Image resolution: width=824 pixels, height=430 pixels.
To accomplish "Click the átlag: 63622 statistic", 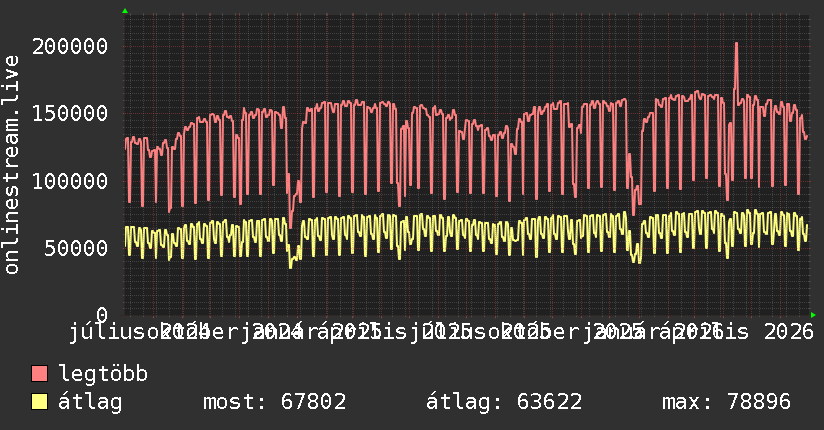I will [503, 402].
